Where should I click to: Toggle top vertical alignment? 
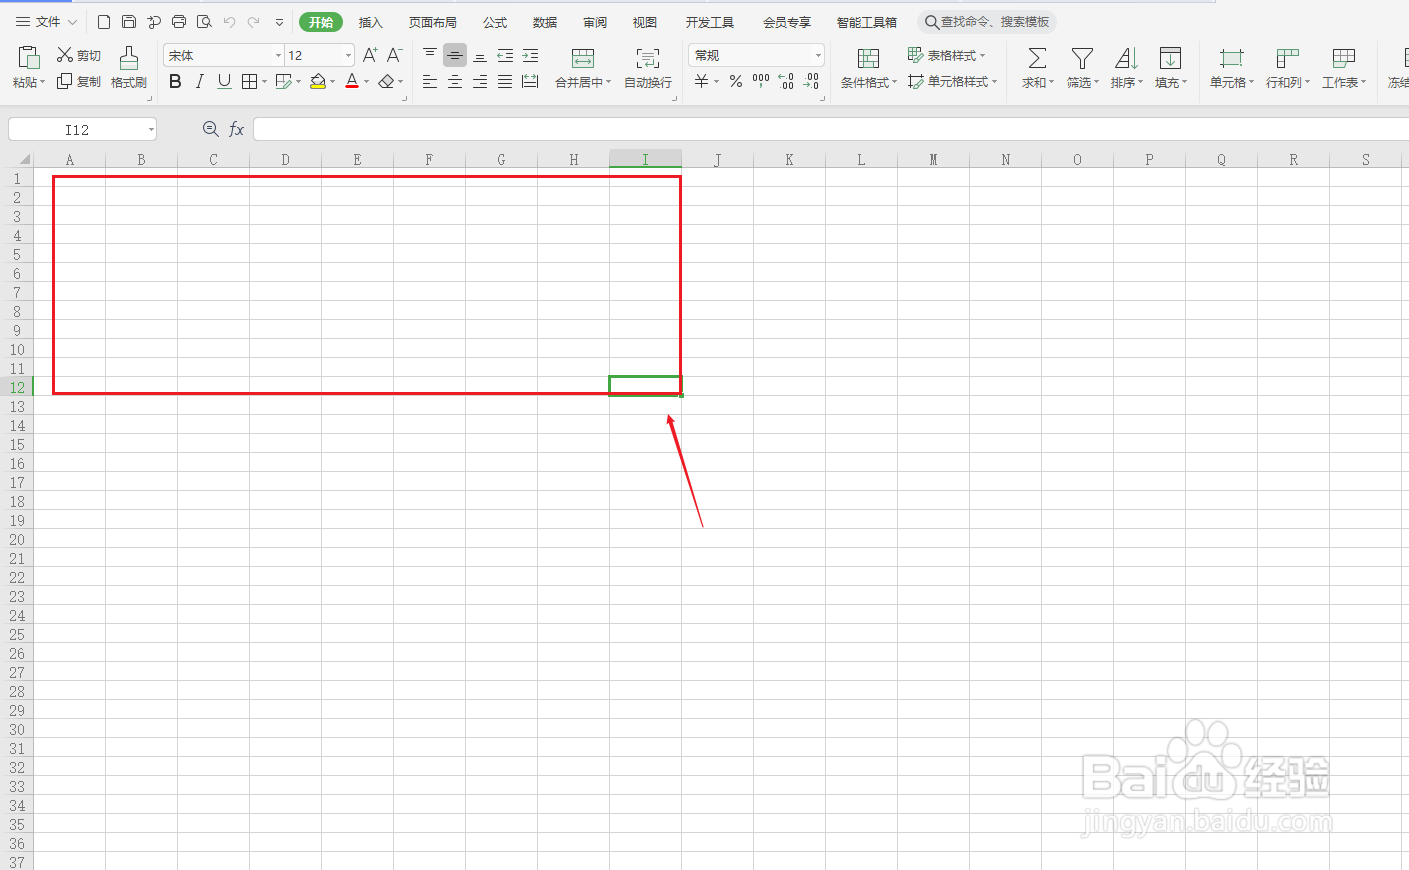pos(430,55)
